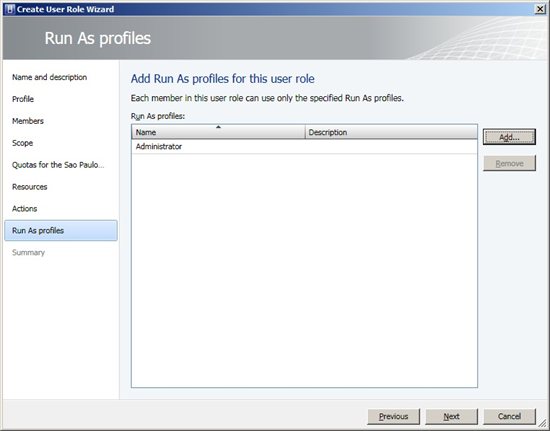
Task: Close the Create User Role Wizard
Action: click(540, 9)
